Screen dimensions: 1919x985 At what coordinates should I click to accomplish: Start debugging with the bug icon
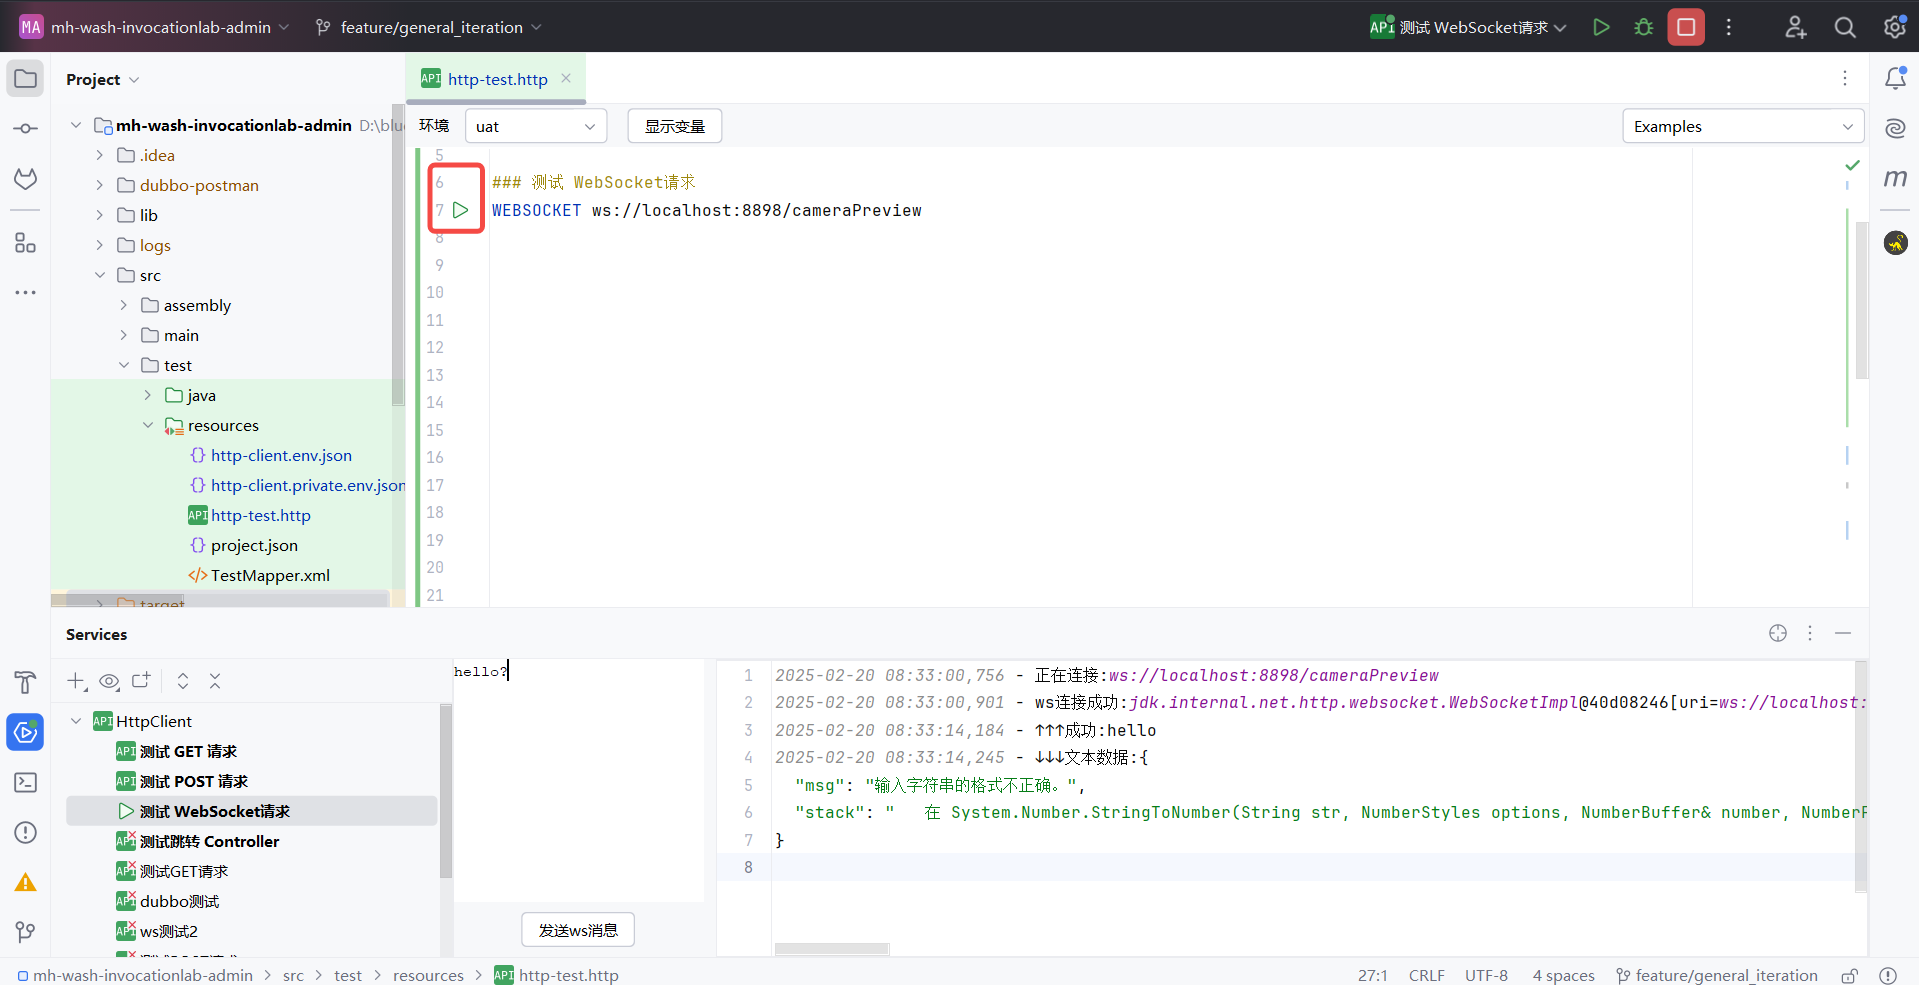1643,27
